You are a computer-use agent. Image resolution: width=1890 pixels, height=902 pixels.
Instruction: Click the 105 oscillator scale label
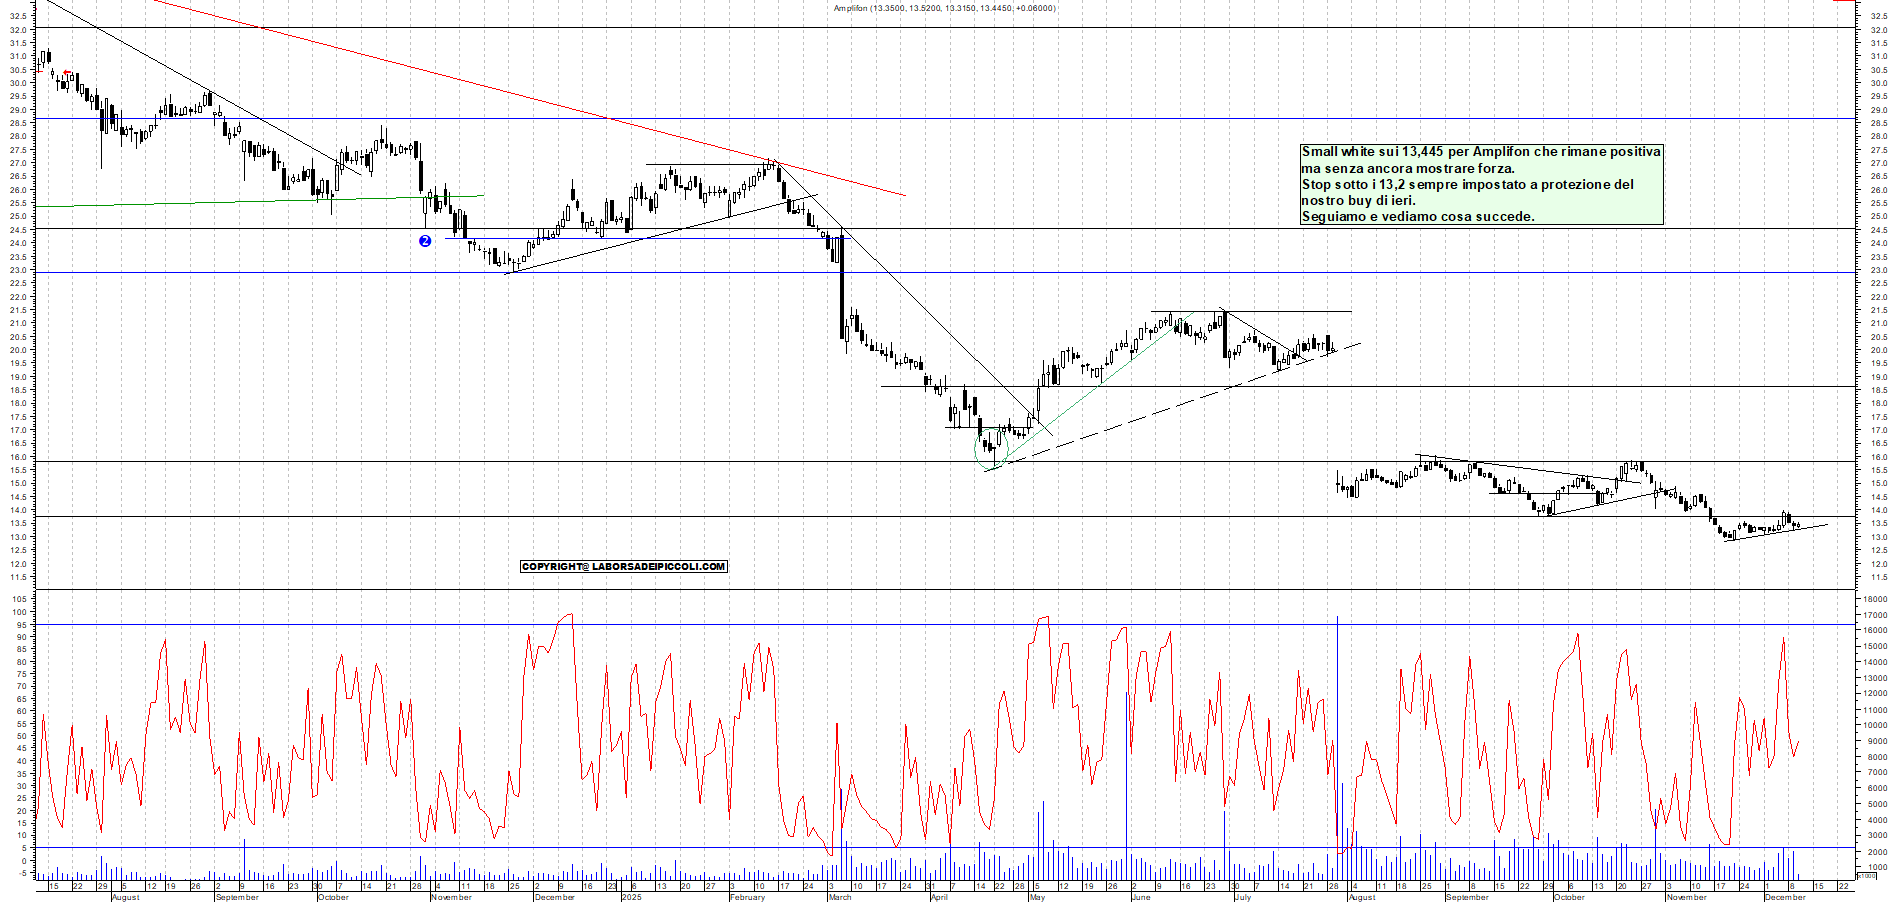[x=20, y=599]
